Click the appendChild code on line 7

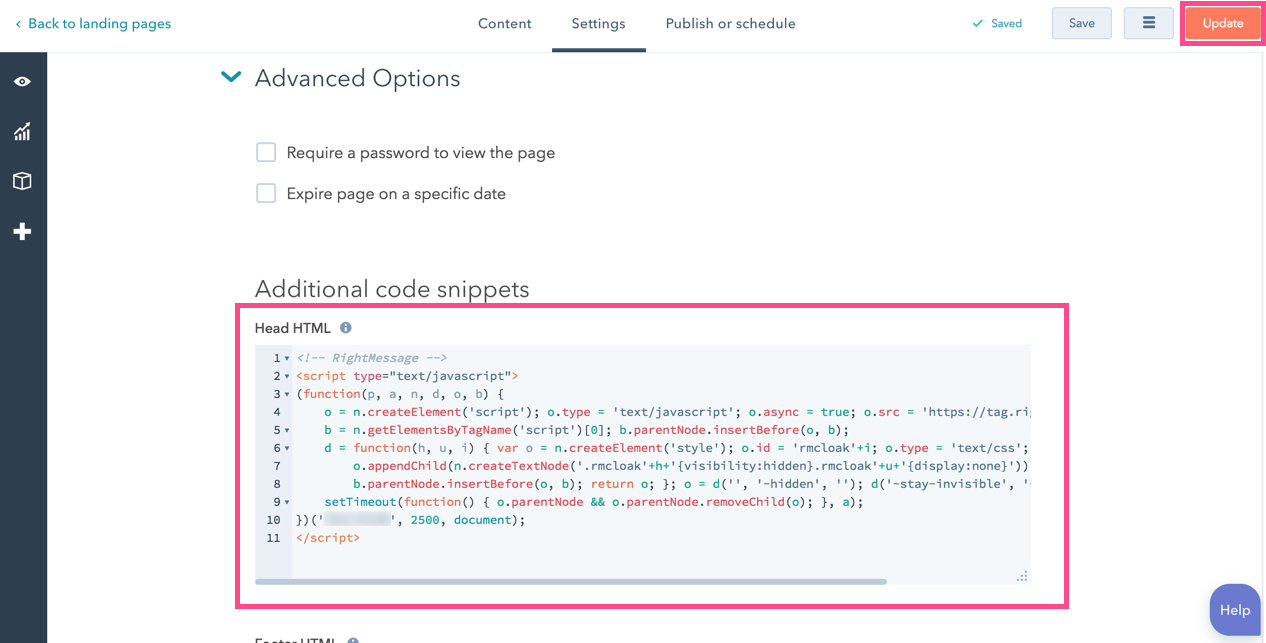(x=690, y=466)
